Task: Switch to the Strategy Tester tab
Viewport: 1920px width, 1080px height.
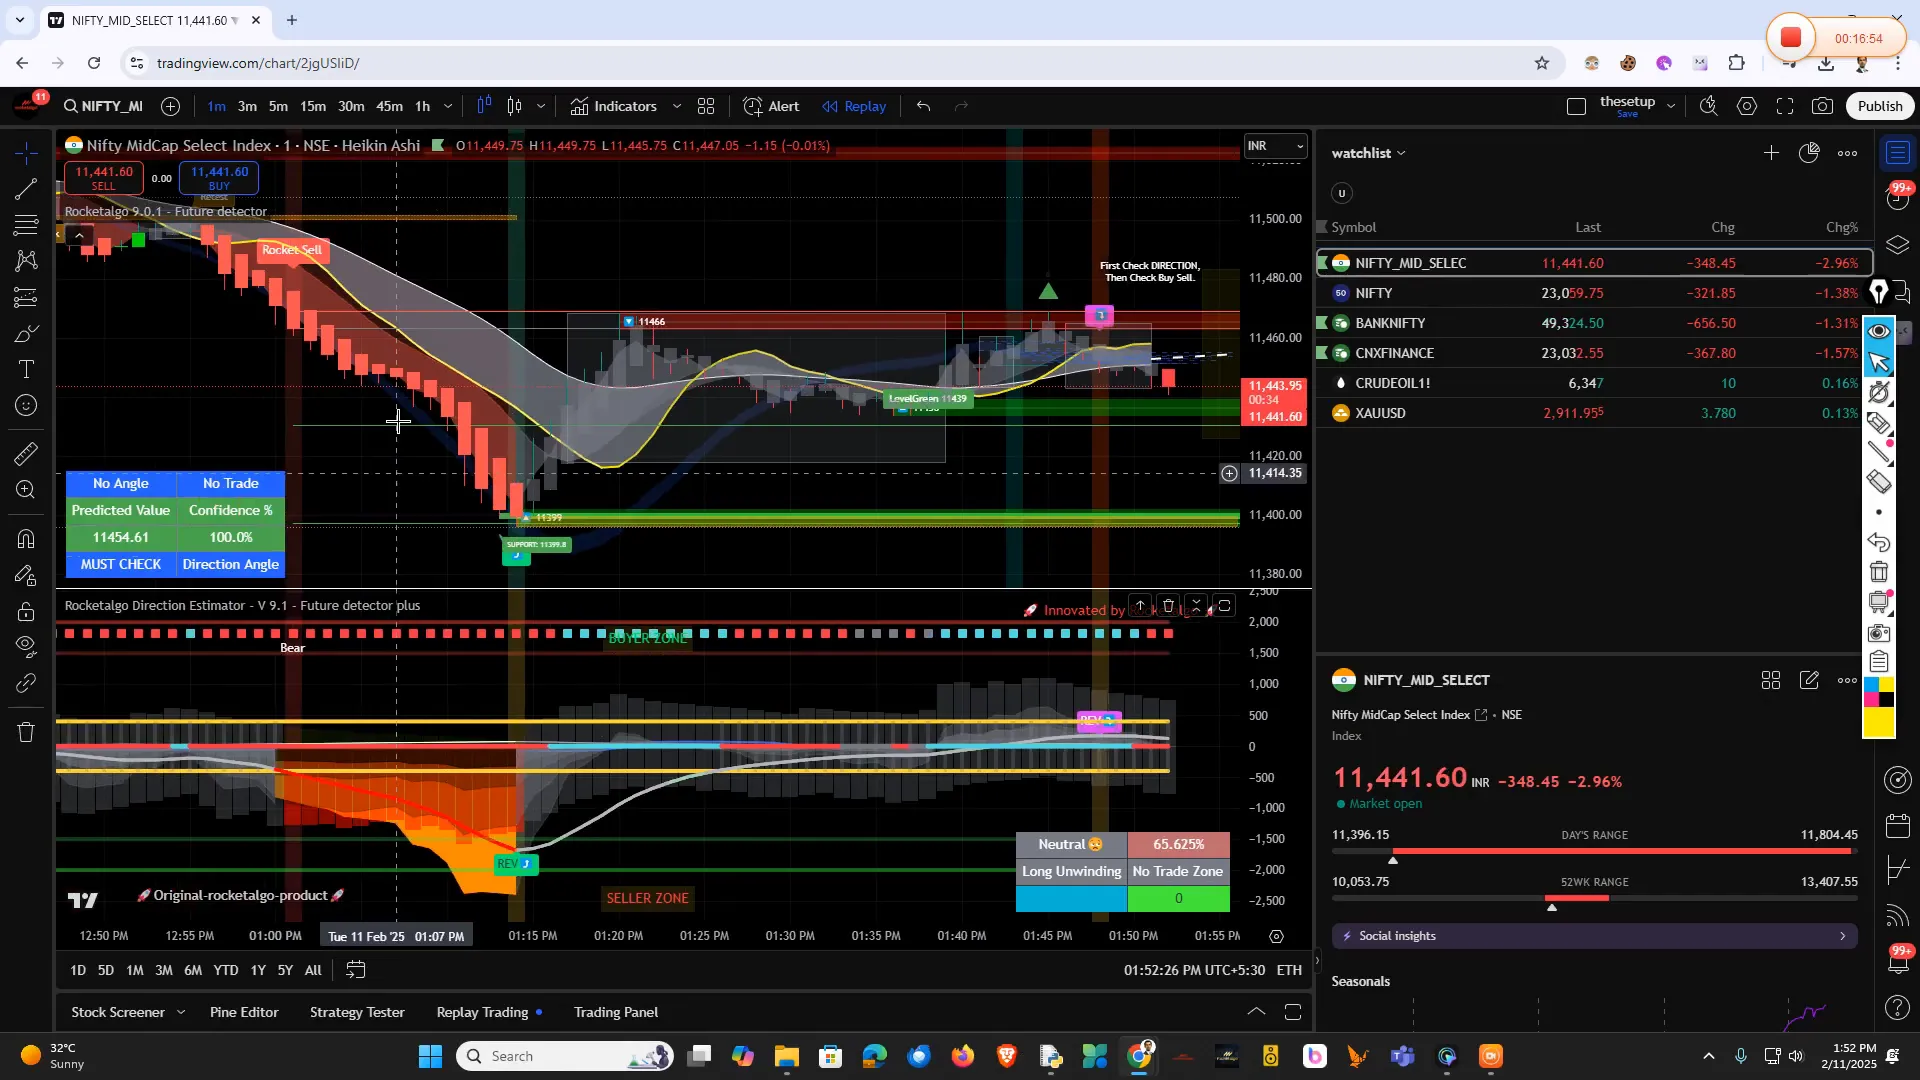Action: point(357,1012)
